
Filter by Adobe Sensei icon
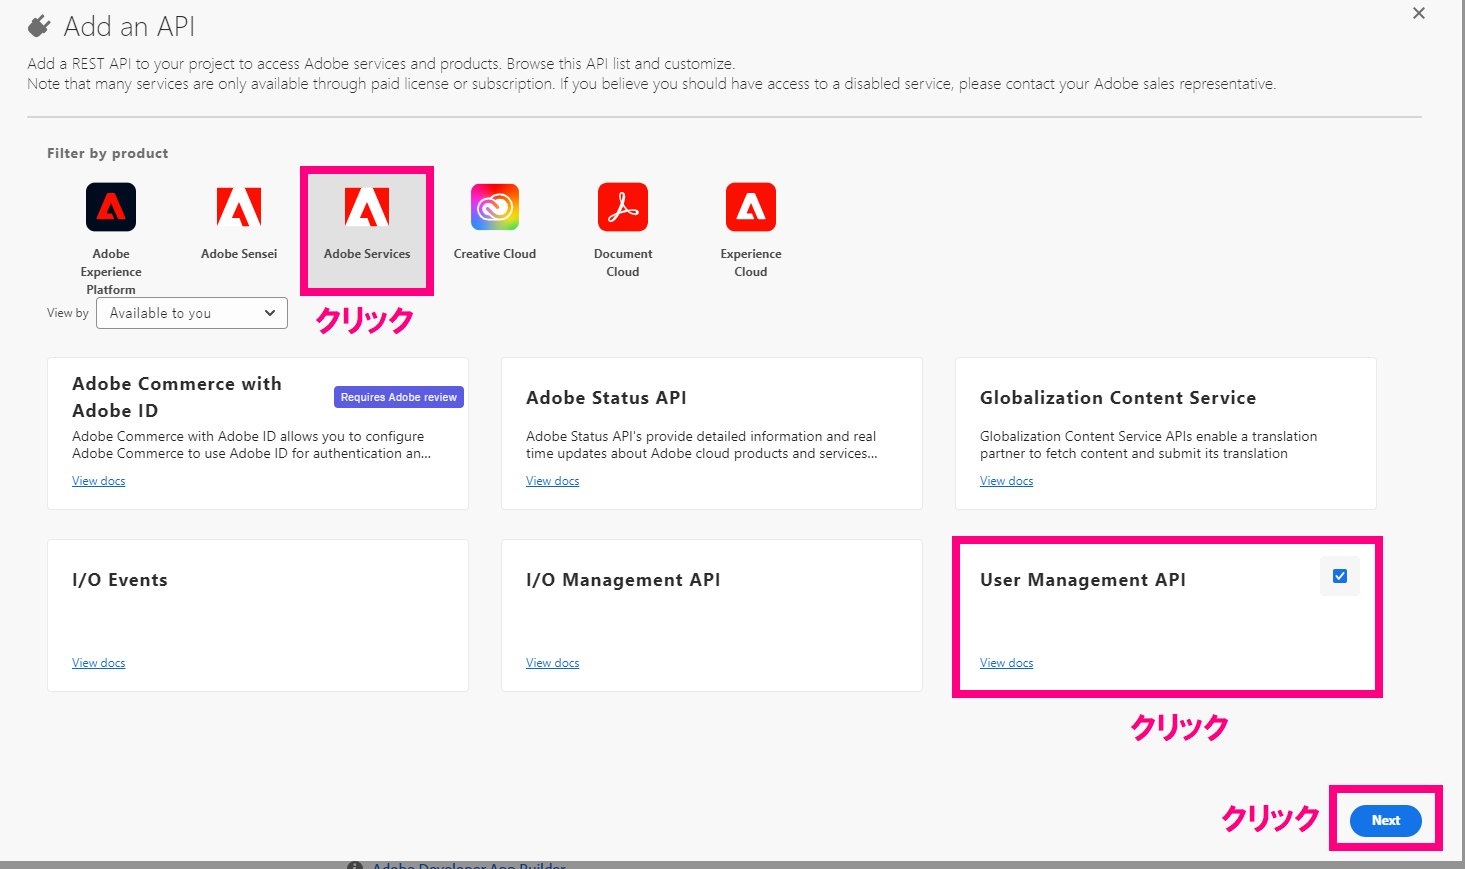[239, 207]
